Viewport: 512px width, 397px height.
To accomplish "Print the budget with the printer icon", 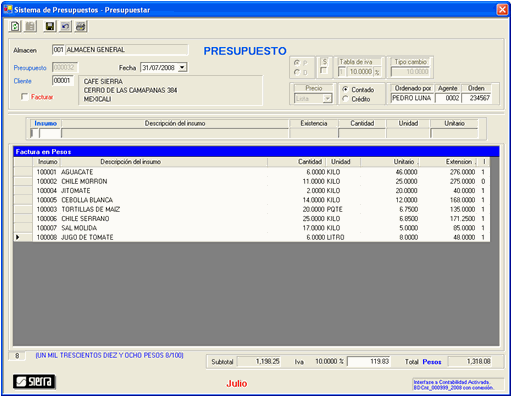I will click(x=81, y=26).
